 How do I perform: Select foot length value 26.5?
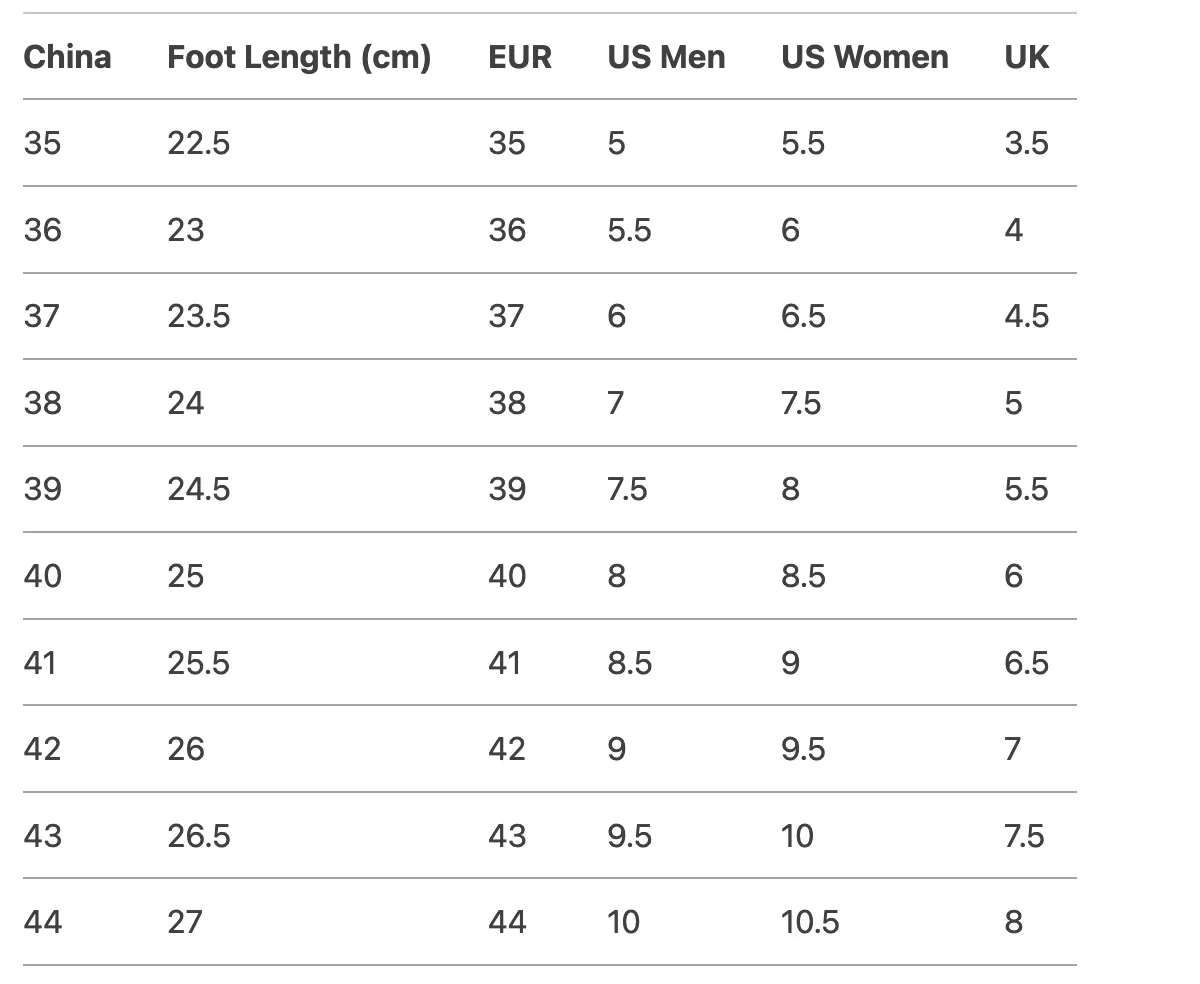tap(198, 835)
